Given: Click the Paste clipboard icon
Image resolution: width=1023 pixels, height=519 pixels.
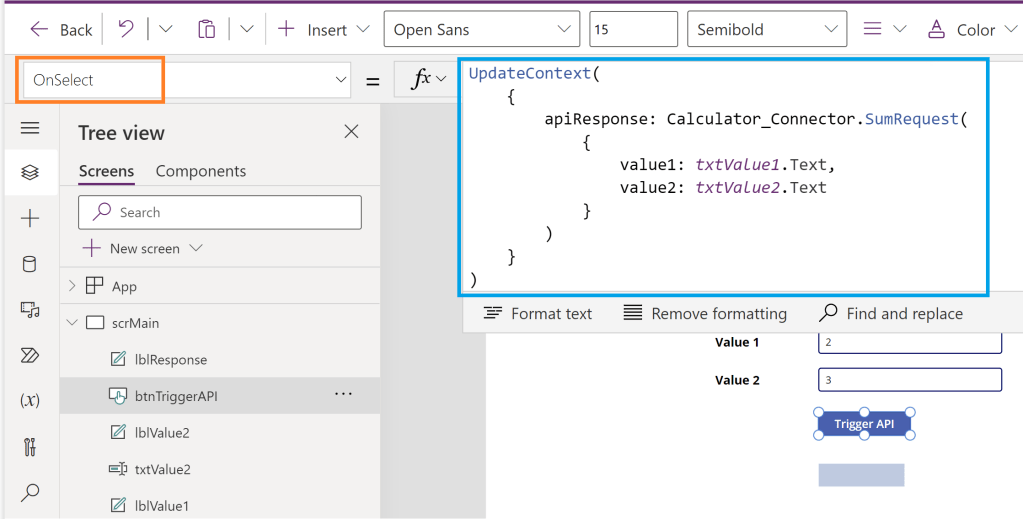Looking at the screenshot, I should tap(206, 29).
